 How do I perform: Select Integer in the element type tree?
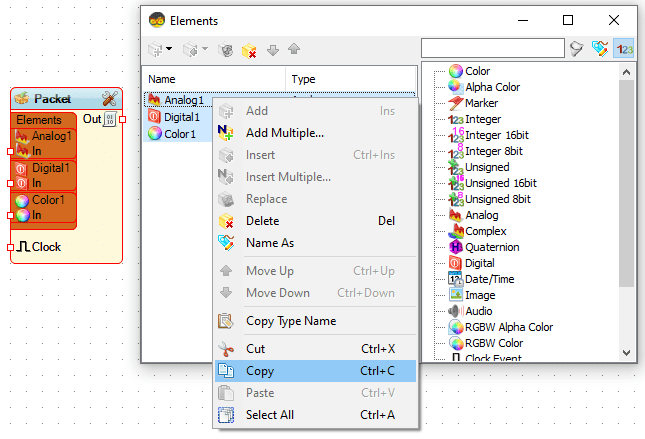[475, 119]
